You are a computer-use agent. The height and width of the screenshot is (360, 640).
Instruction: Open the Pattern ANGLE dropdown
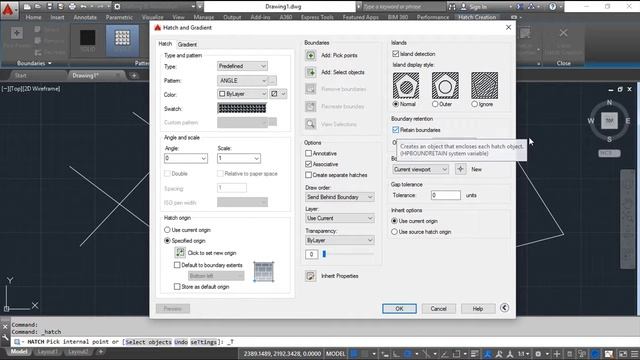tap(242, 80)
